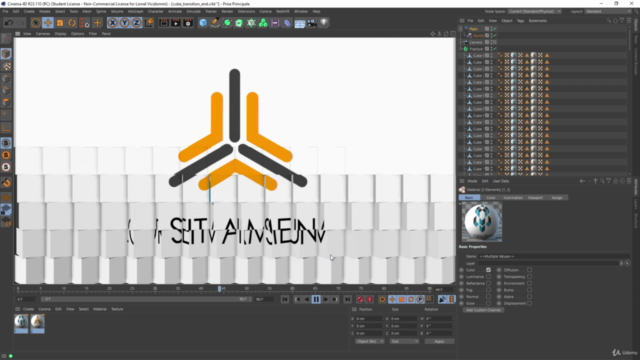The image size is (640, 360).
Task: Click the MoGraph Cloner icon
Action: pos(263,23)
